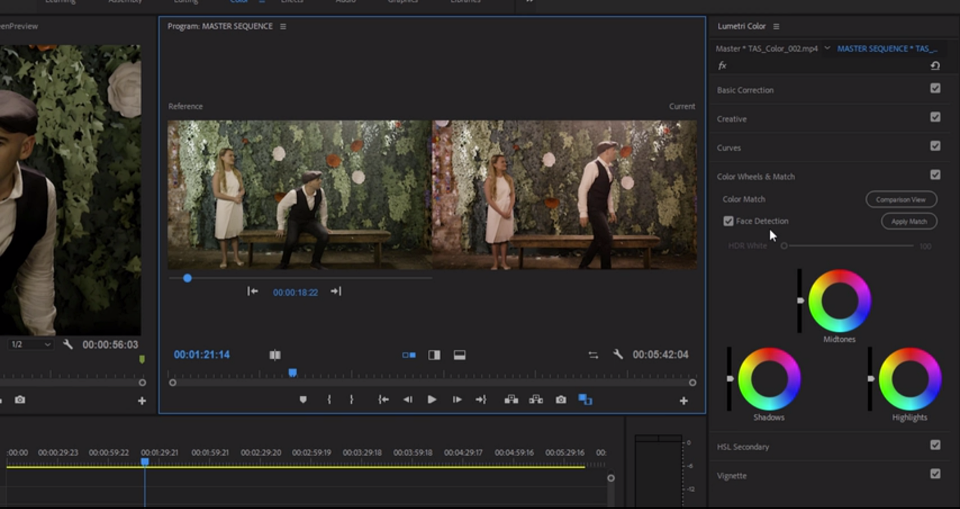Click Midtones luminance slider

point(800,301)
